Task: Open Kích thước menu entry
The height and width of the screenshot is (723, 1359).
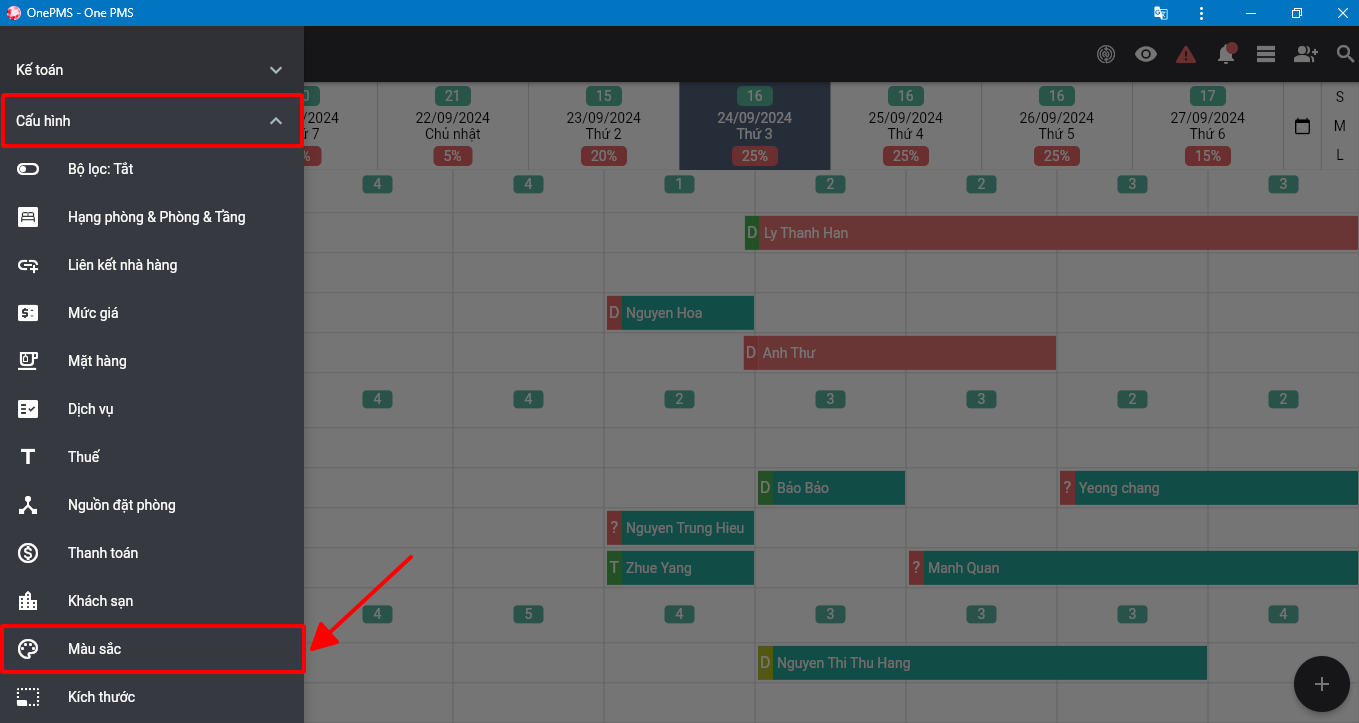Action: (x=152, y=697)
